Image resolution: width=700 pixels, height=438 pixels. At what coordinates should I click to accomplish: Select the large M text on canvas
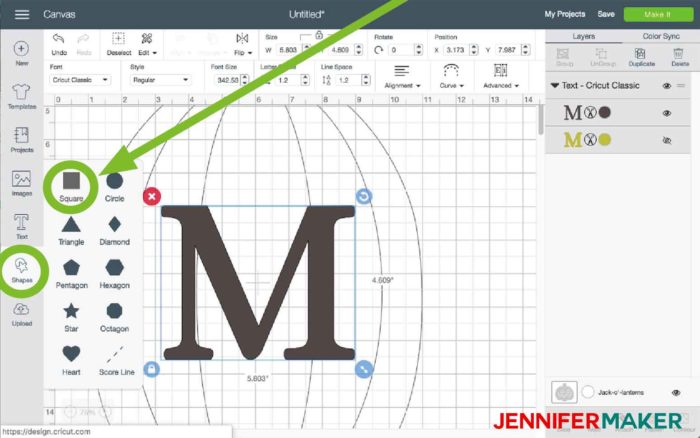point(258,283)
